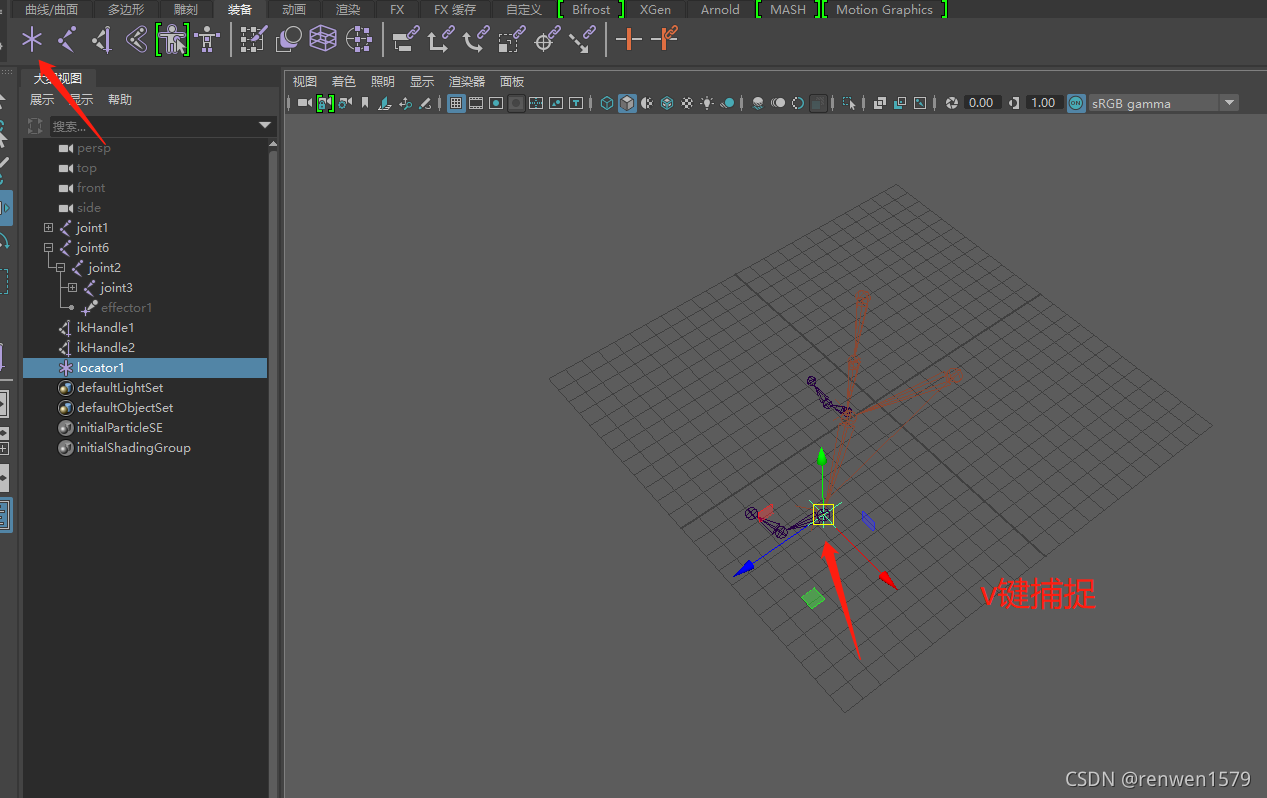
Task: Click the Image Plane viewport icon
Action: click(385, 103)
